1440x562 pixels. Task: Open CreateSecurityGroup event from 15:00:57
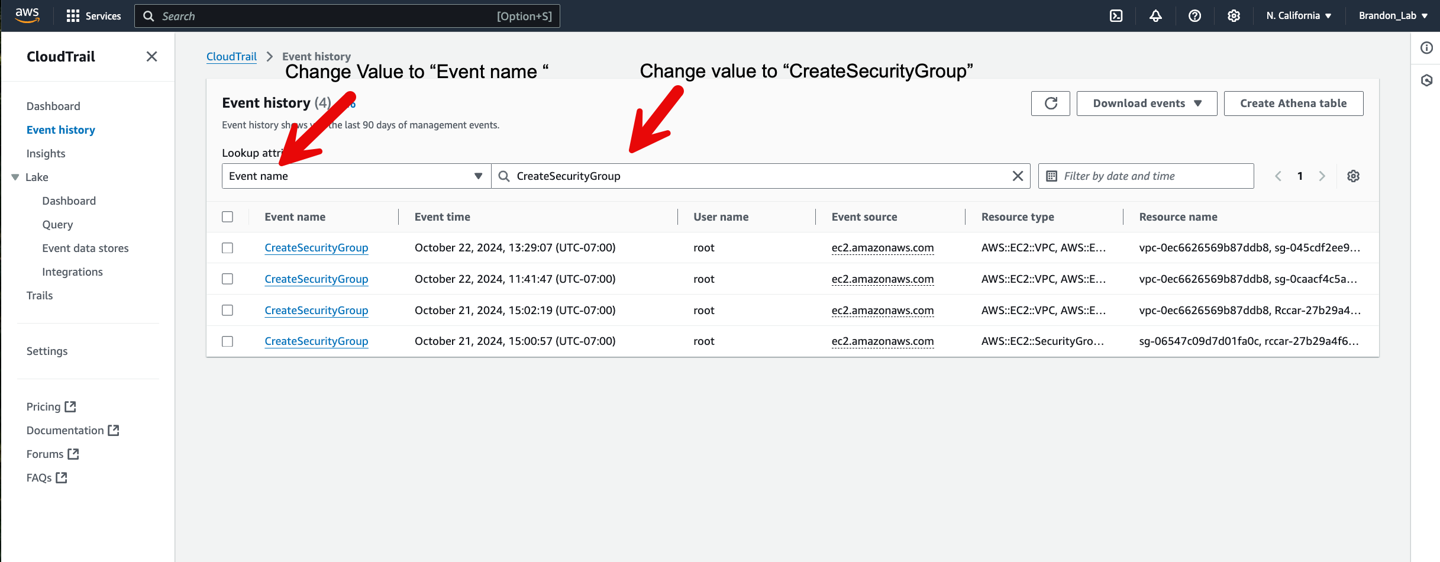click(316, 341)
